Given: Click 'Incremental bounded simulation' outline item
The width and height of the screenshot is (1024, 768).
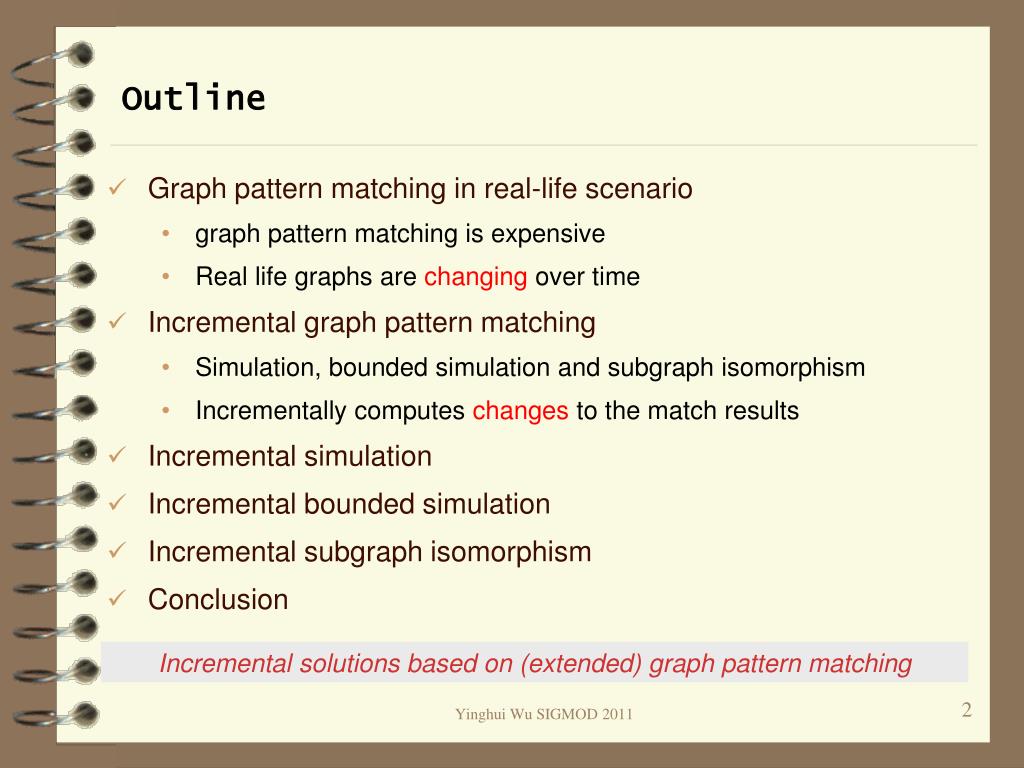Looking at the screenshot, I should (349, 504).
